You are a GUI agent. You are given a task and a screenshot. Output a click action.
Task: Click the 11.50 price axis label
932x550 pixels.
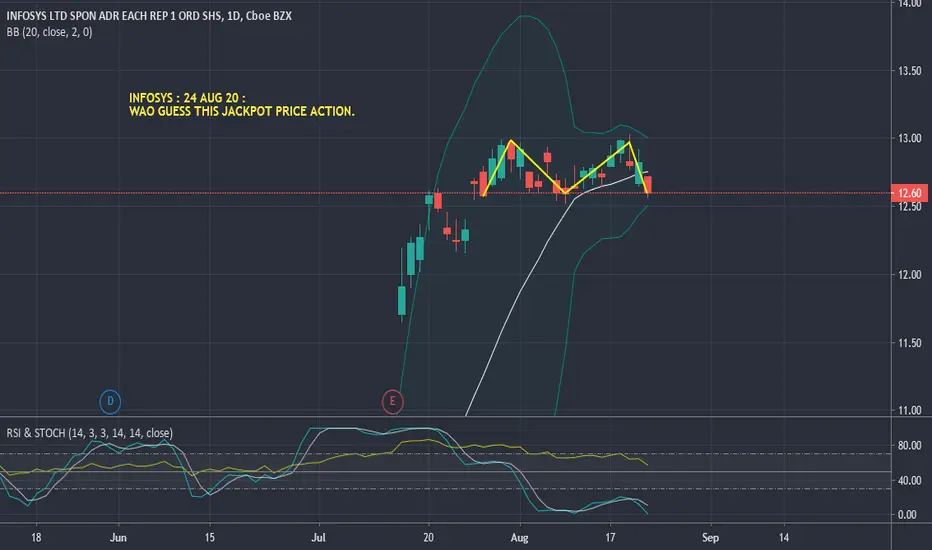click(909, 343)
